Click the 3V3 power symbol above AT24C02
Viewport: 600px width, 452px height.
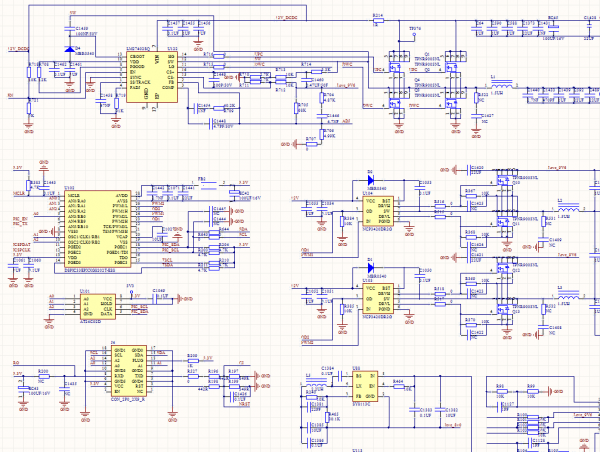(x=130, y=286)
